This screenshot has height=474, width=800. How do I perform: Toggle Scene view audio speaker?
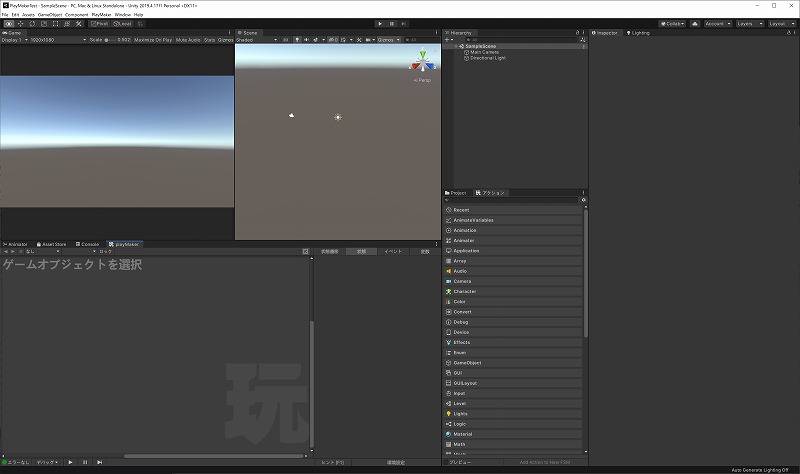pos(306,40)
